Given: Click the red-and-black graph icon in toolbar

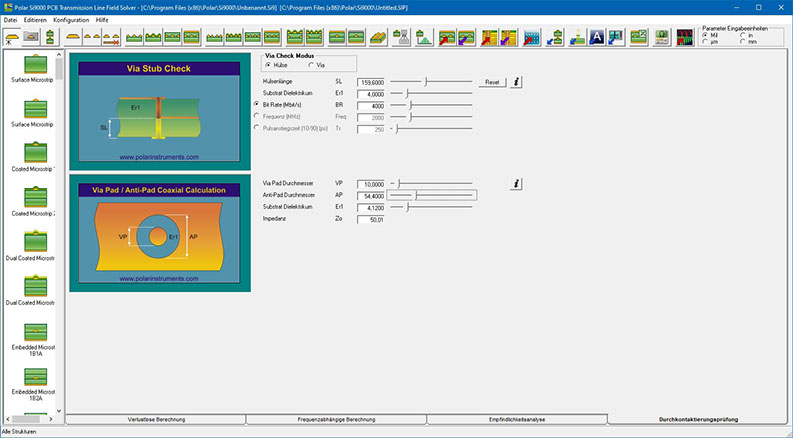Looking at the screenshot, I should [x=684, y=38].
